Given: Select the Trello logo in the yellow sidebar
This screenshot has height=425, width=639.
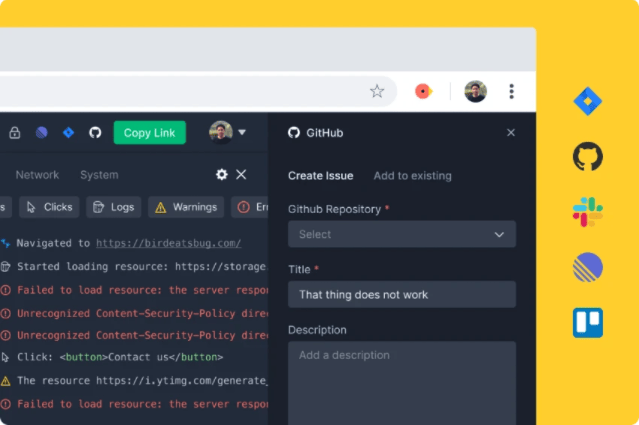Looking at the screenshot, I should 587,322.
